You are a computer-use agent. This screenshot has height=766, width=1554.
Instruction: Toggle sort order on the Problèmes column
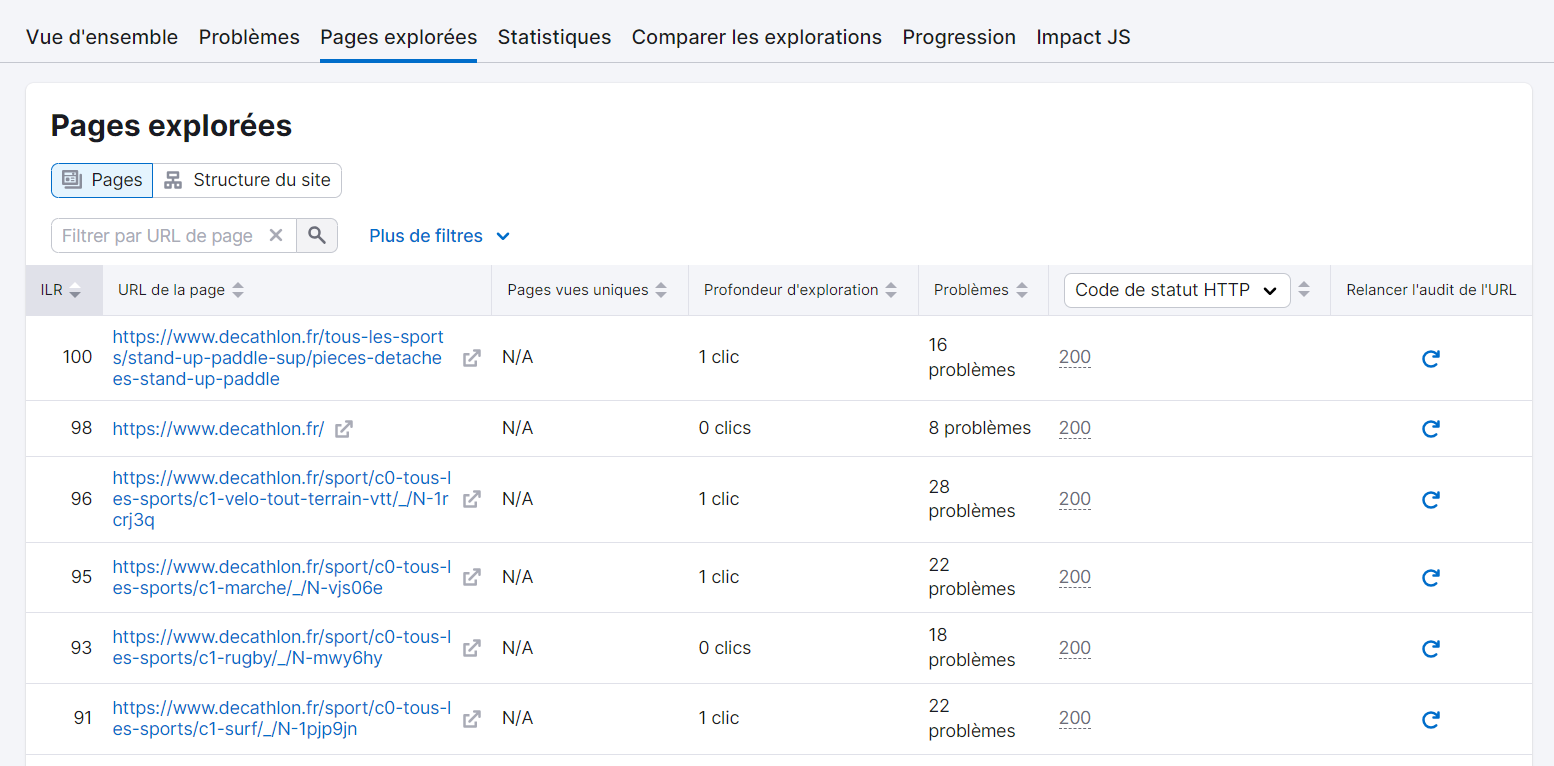coord(1022,289)
